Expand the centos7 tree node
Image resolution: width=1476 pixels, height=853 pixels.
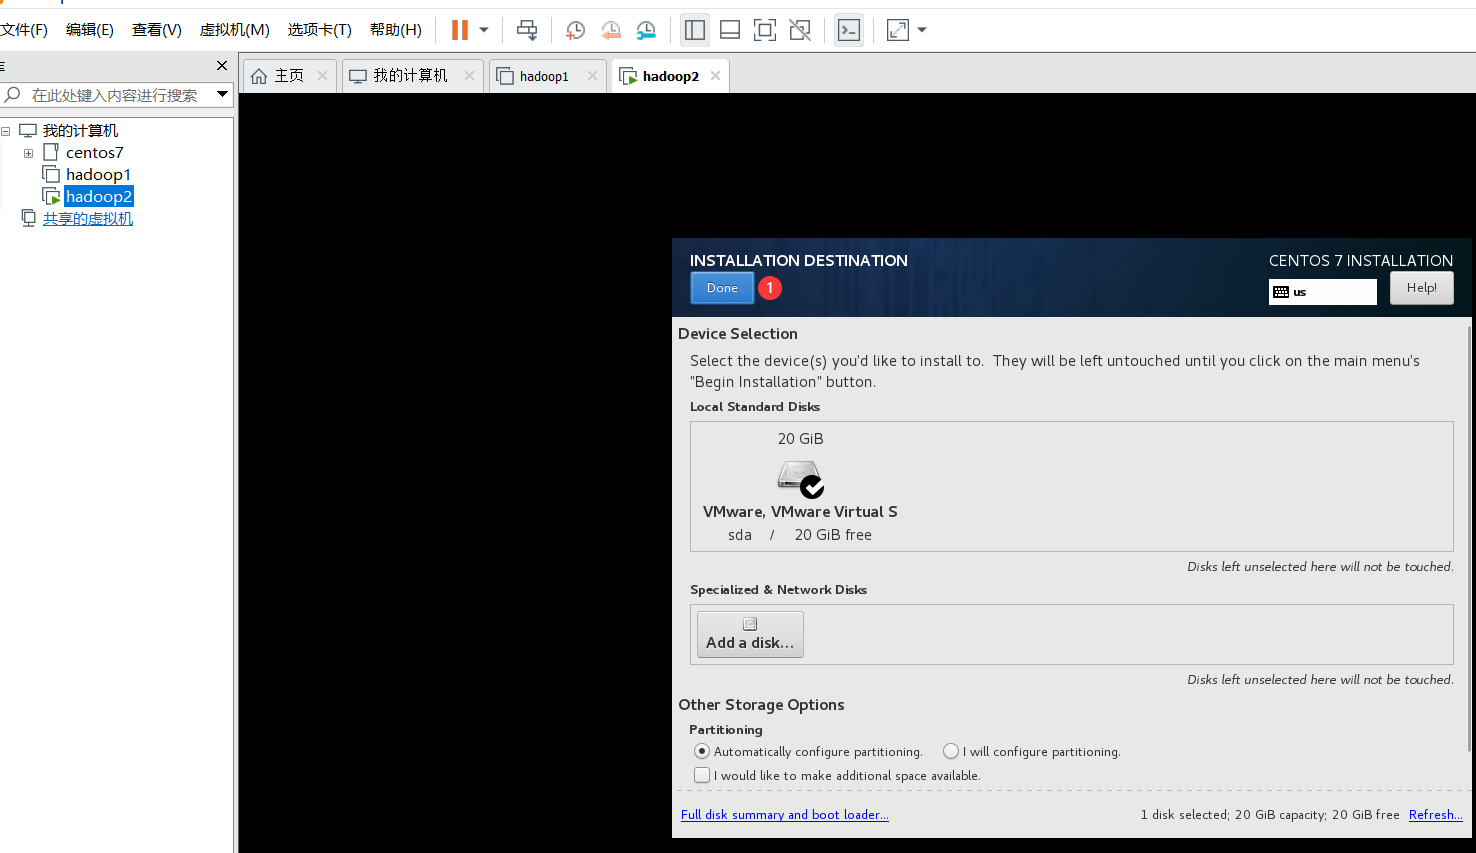(x=28, y=153)
